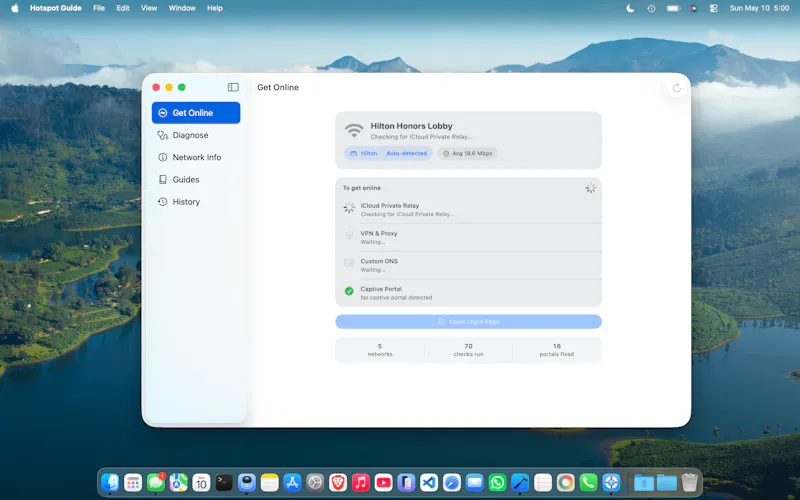
Task: Open Visual Studio Code from the Dock
Action: click(x=429, y=482)
